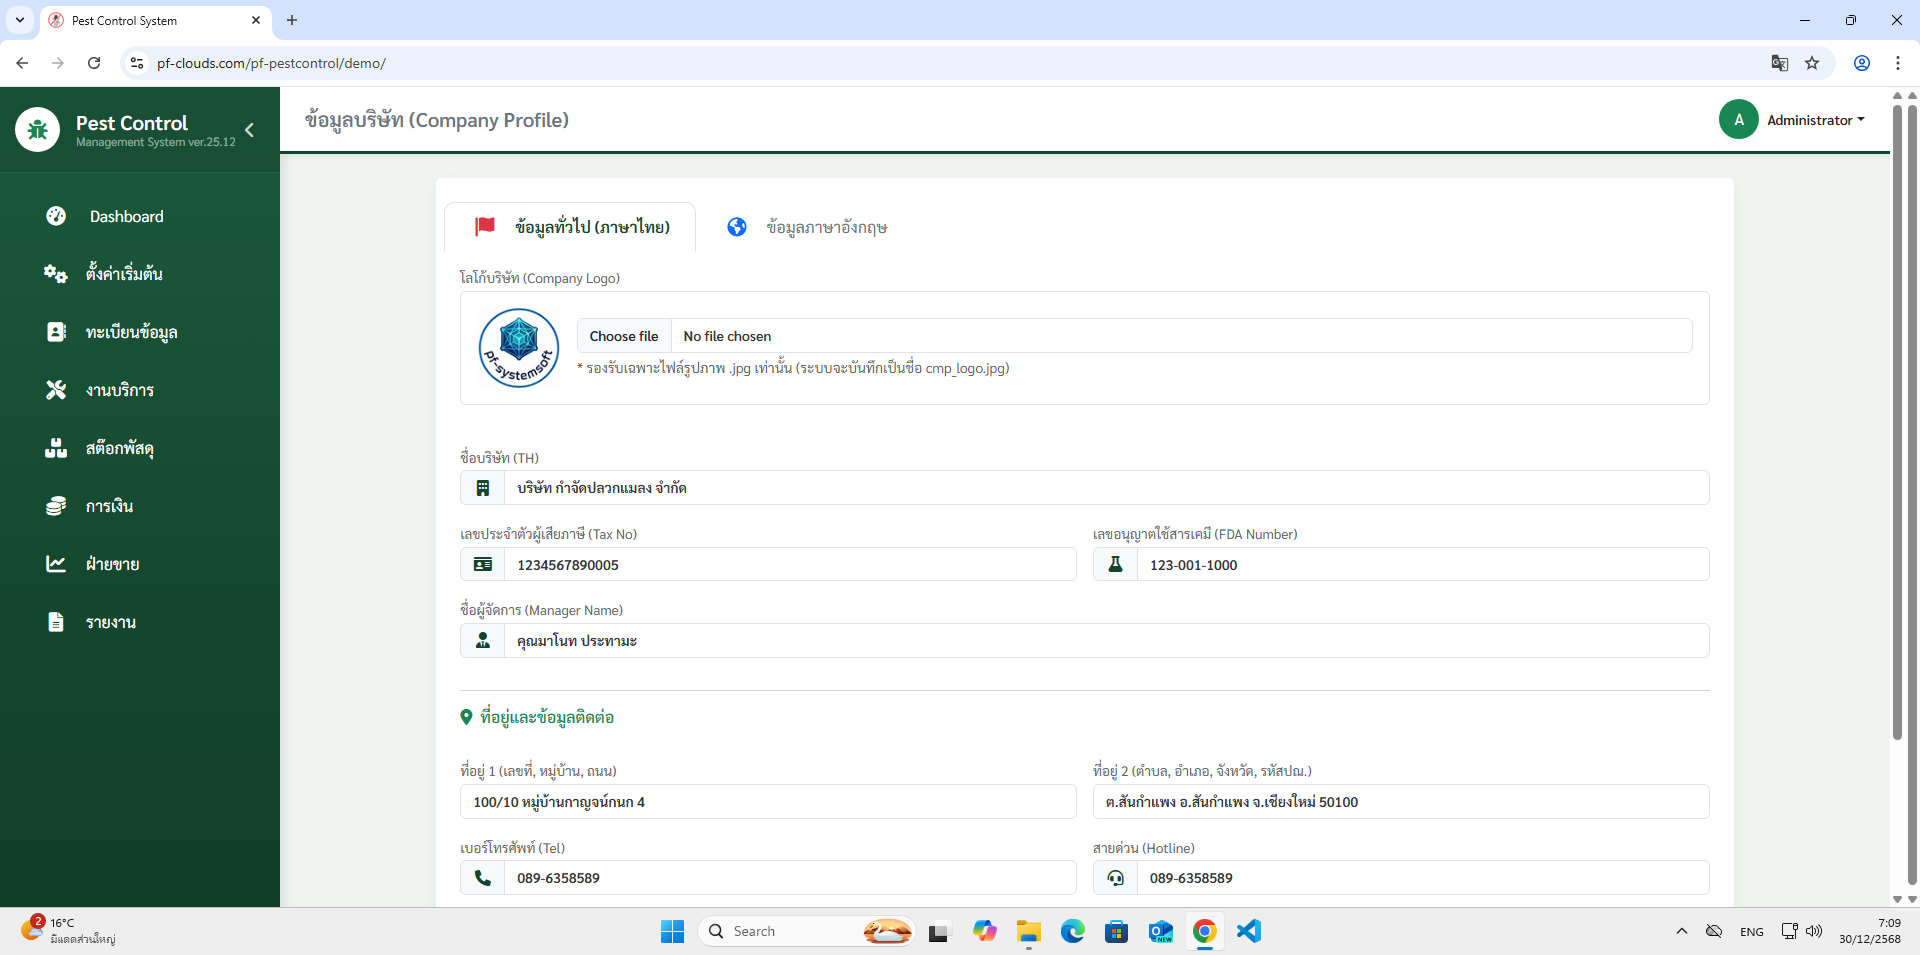Click the Dashboard gauge icon in sidebar
The height and width of the screenshot is (955, 1920).
coord(56,216)
